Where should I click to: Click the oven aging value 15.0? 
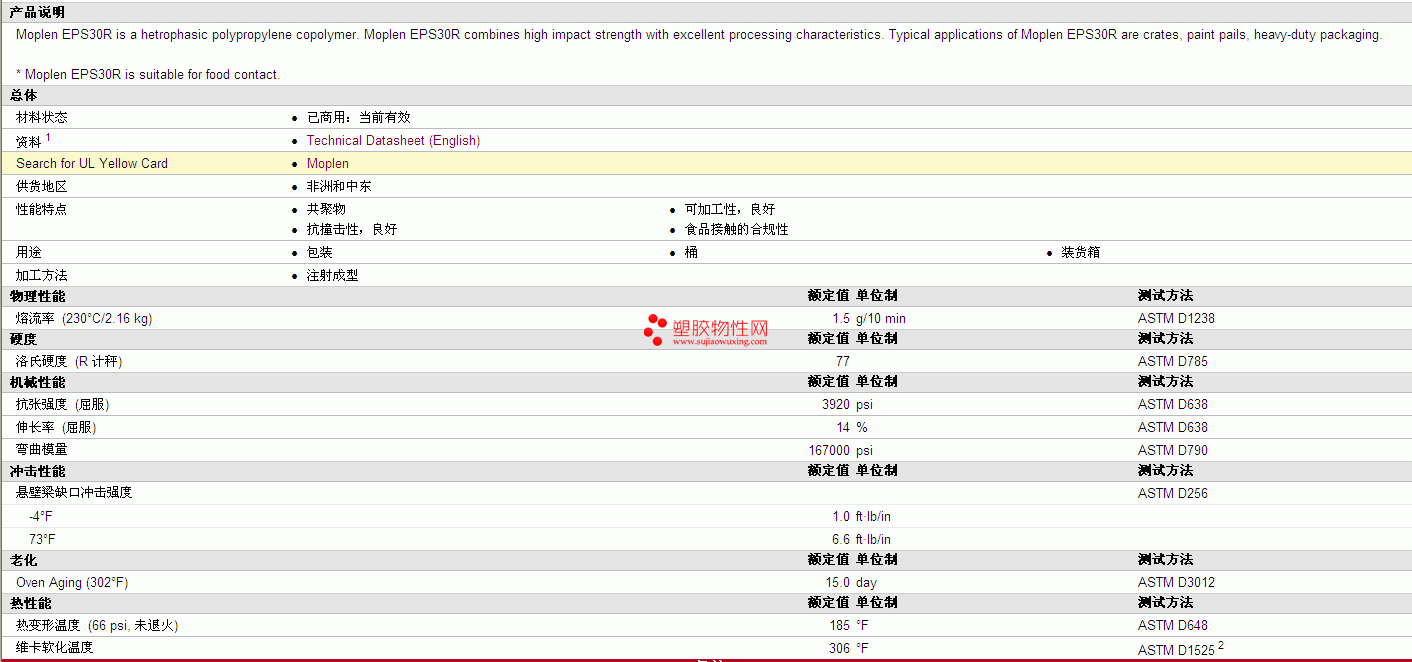tap(838, 583)
